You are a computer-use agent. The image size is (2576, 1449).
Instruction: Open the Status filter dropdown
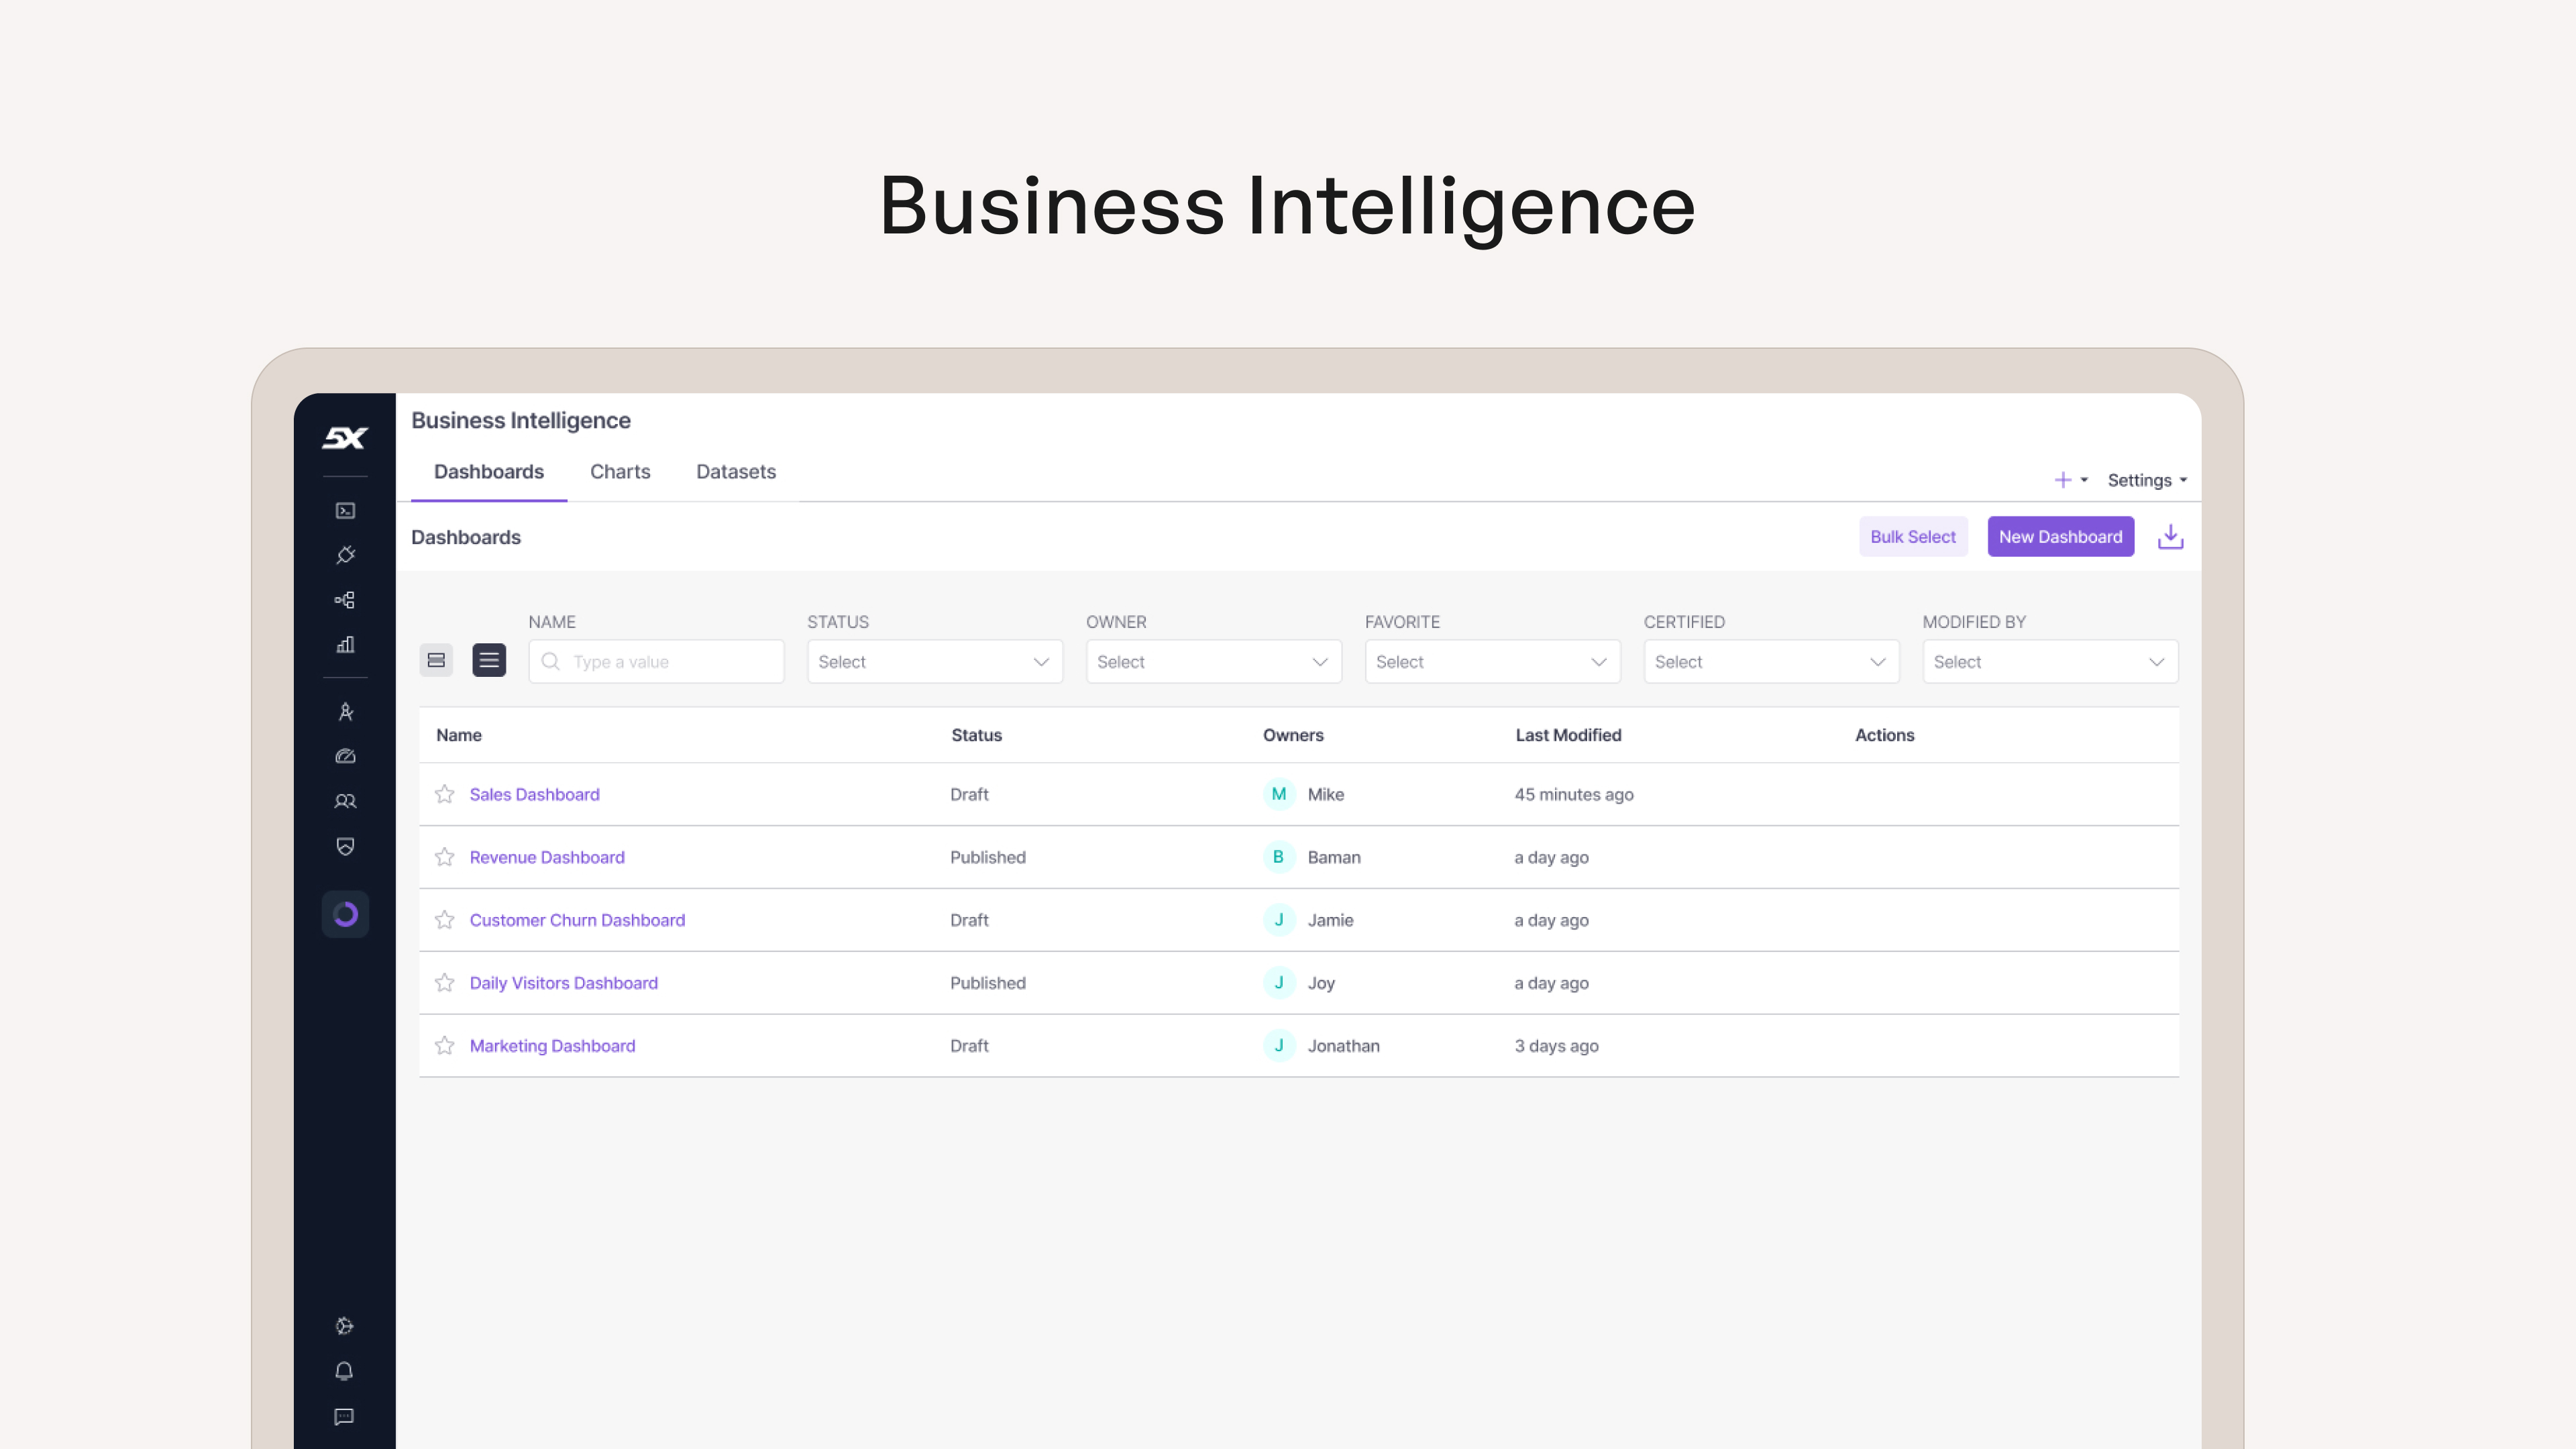pos(934,662)
